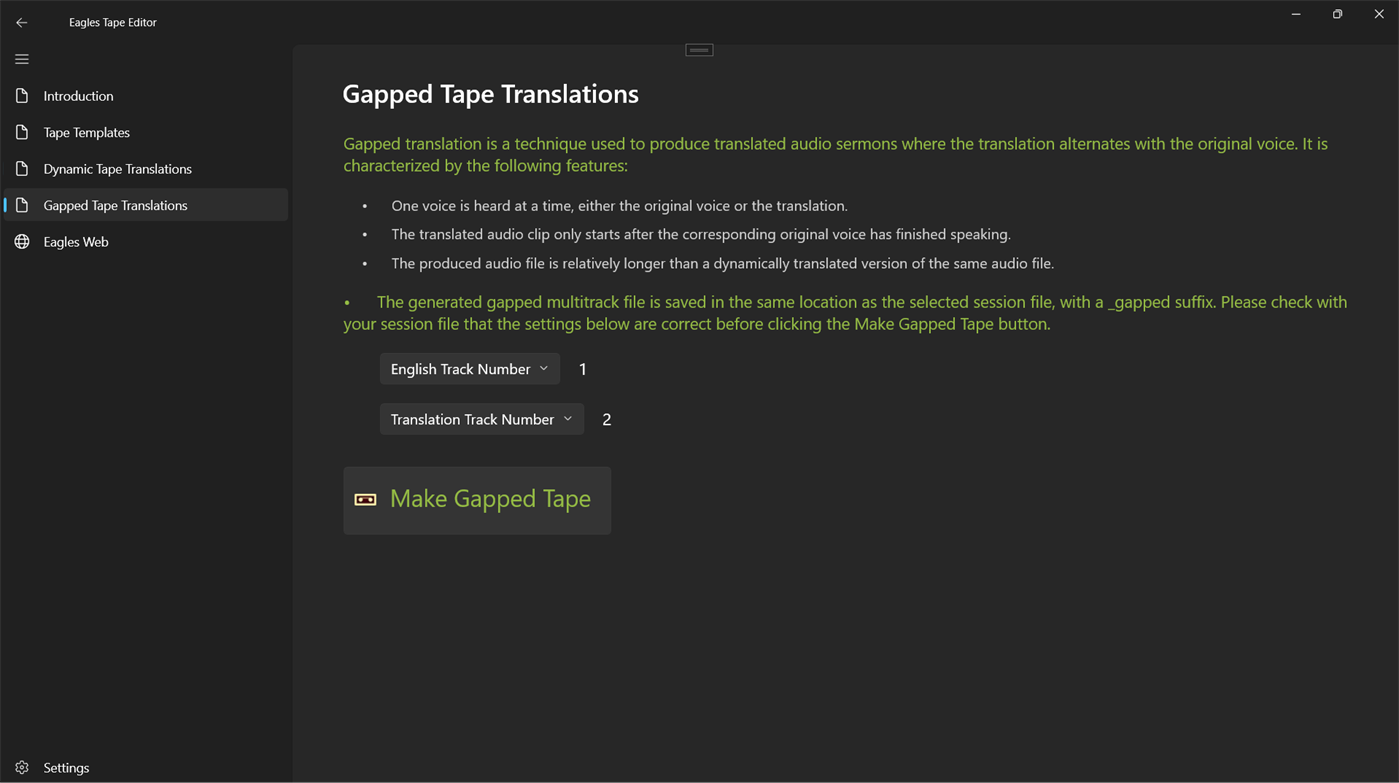Screen dimensions: 1399x783
Task: Select the Dynamic Tape Translations sidebar item
Action: coord(117,168)
